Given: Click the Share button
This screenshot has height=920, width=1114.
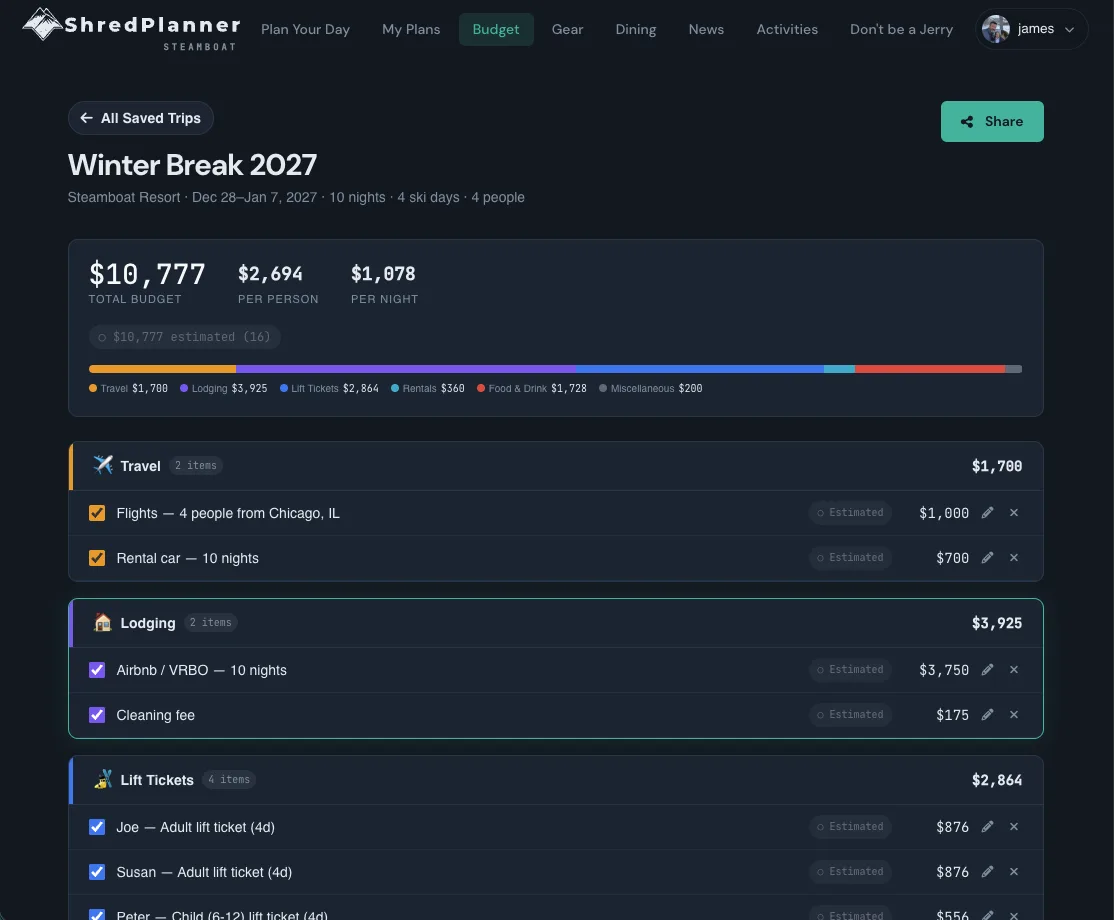Looking at the screenshot, I should click(x=992, y=121).
